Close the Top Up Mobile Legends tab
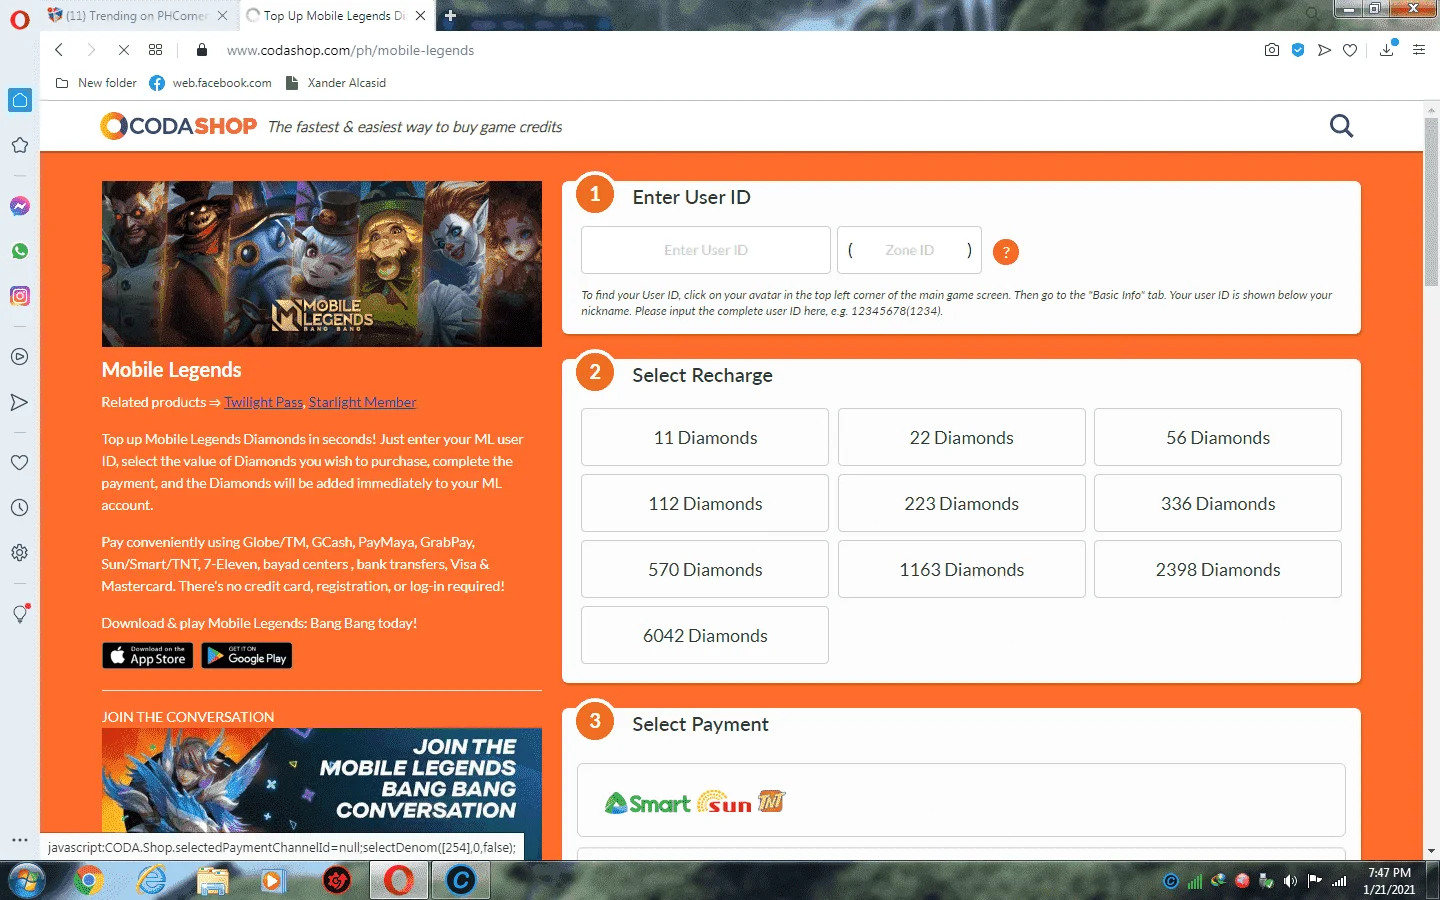1440x900 pixels. (421, 16)
